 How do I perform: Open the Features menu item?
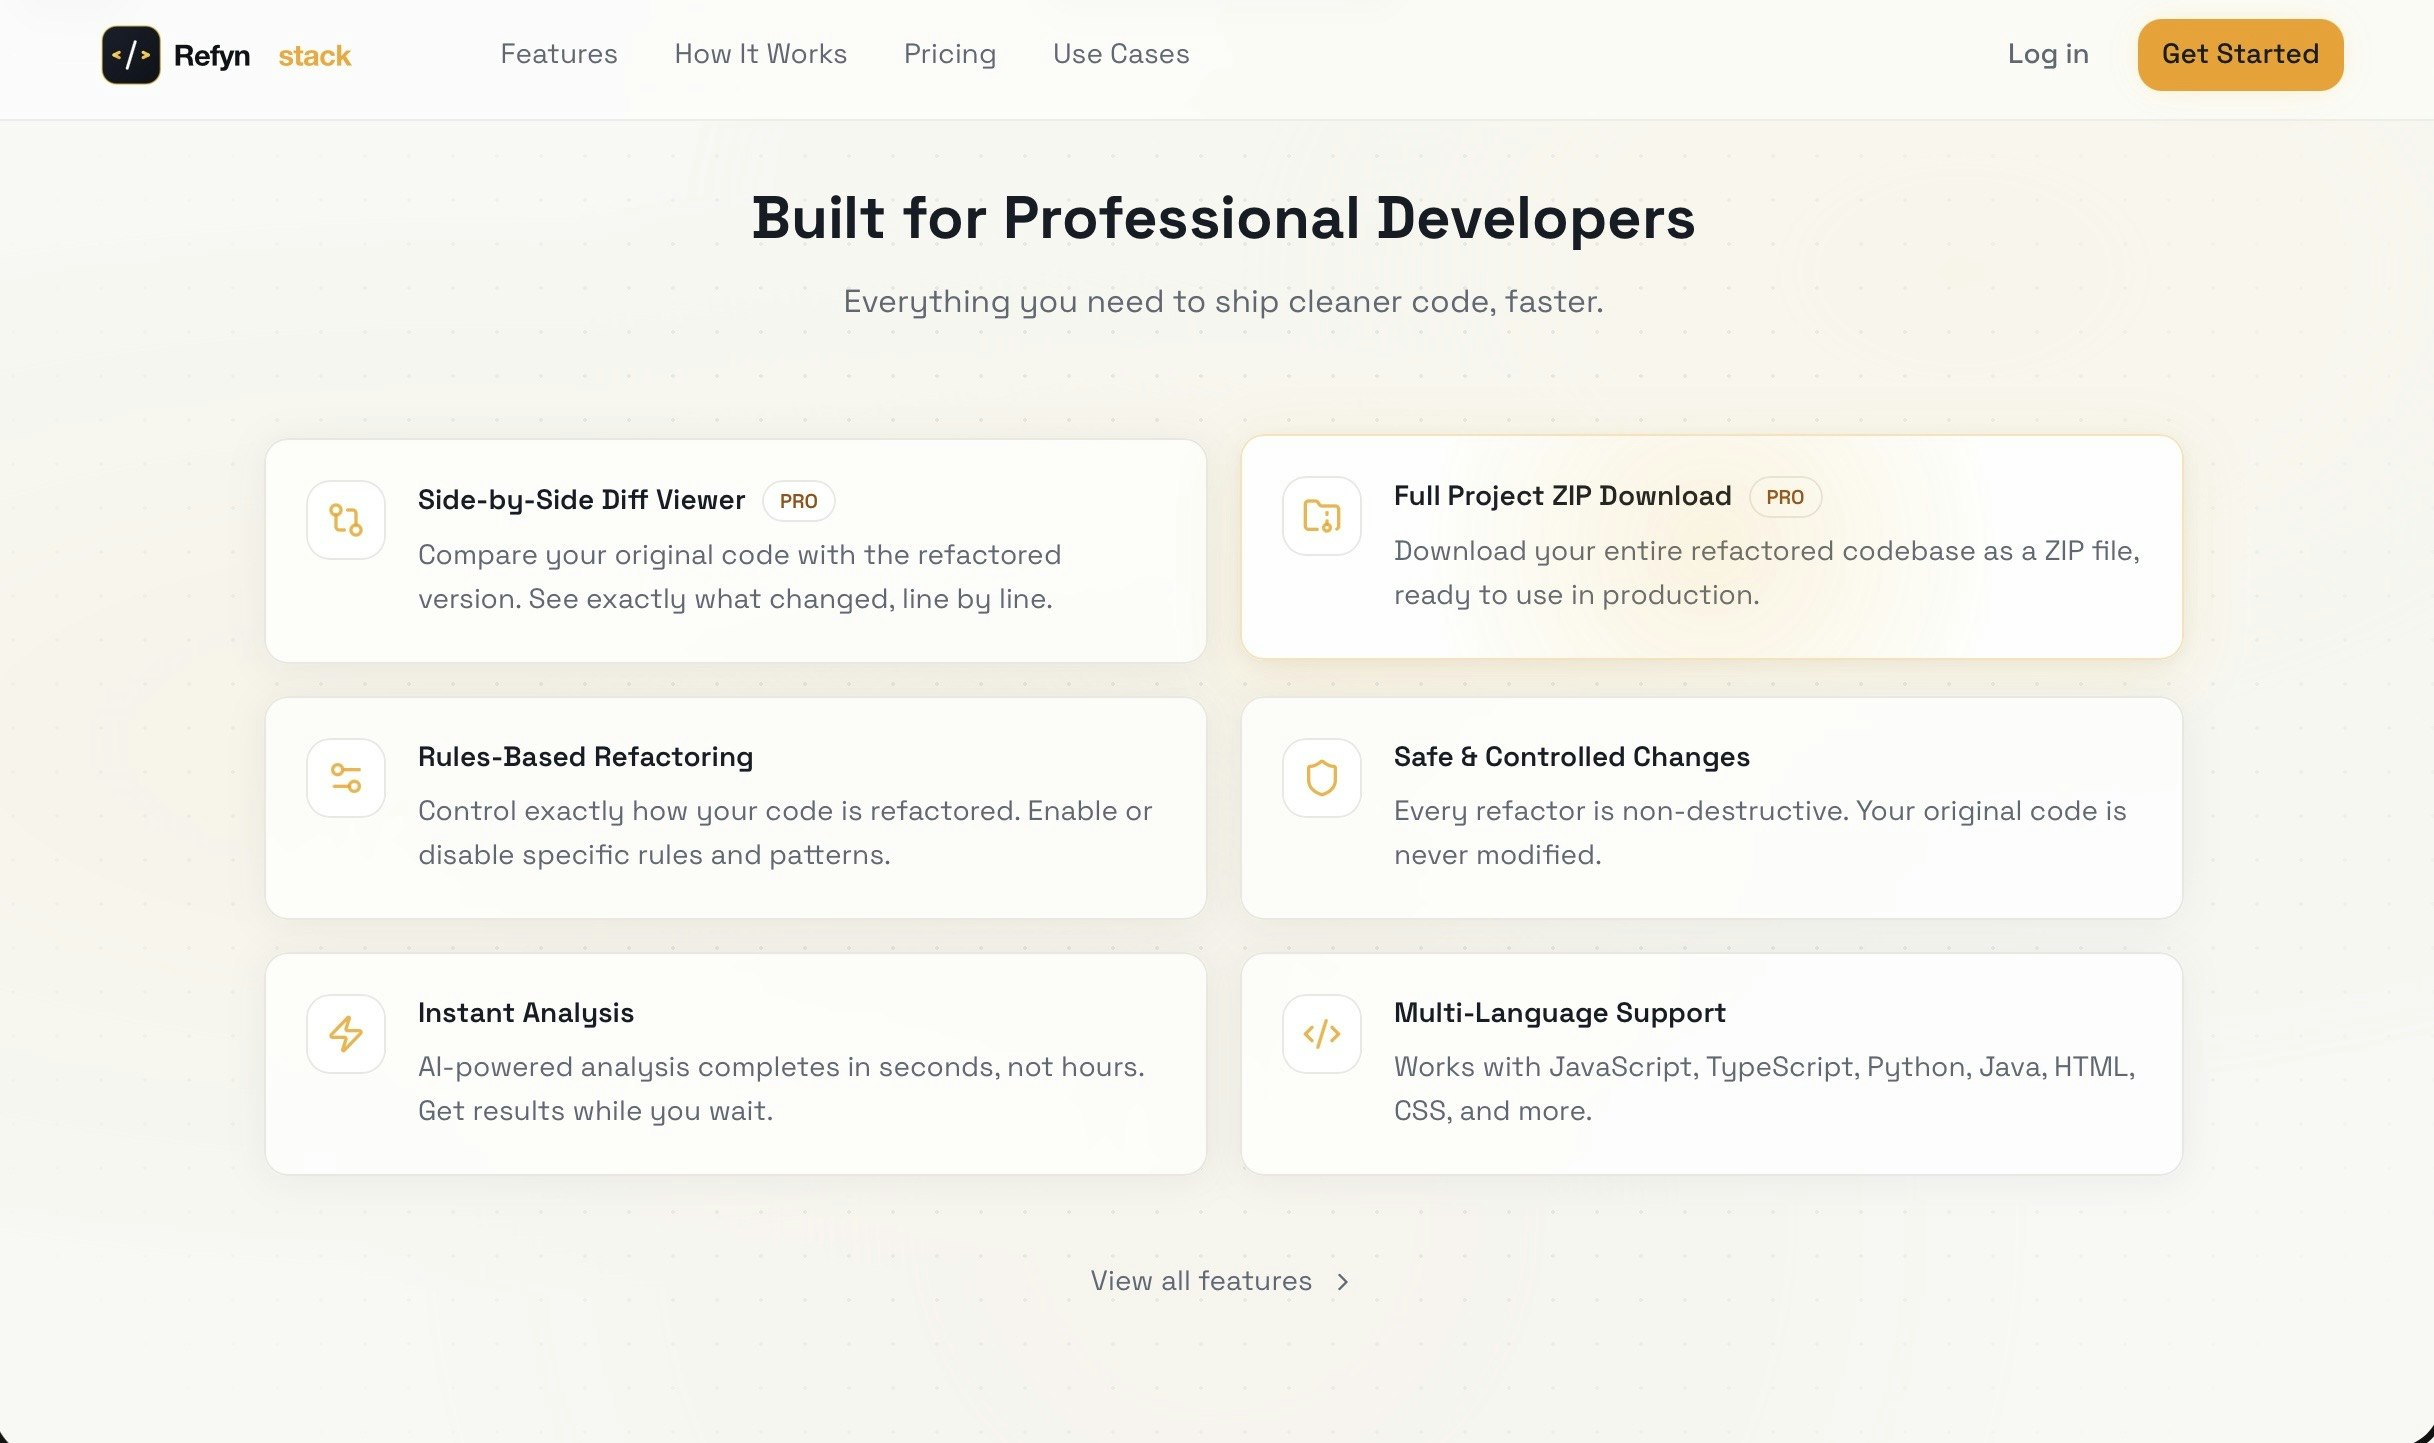tap(558, 54)
